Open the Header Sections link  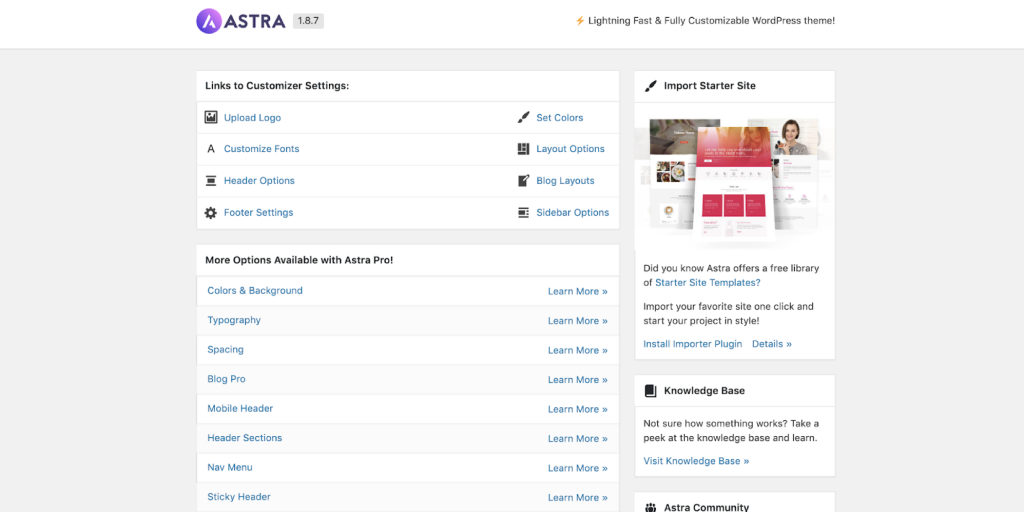244,438
